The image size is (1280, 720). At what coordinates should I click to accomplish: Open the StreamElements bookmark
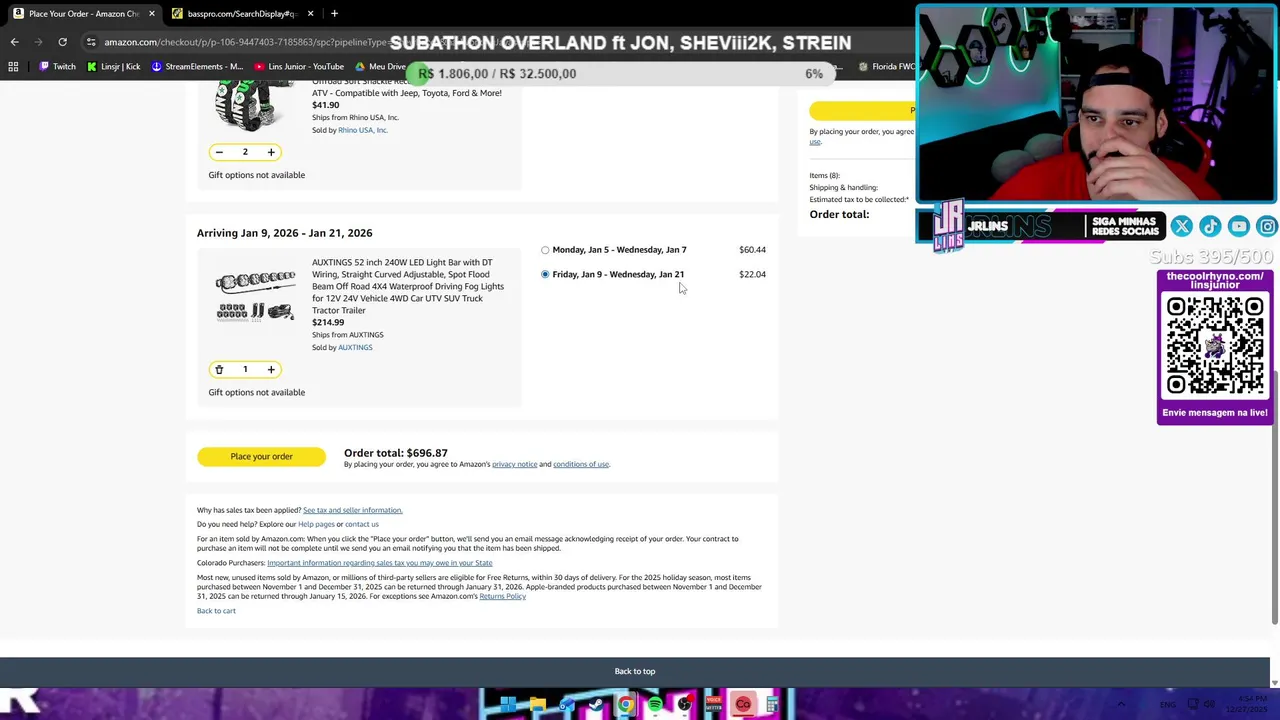click(197, 67)
